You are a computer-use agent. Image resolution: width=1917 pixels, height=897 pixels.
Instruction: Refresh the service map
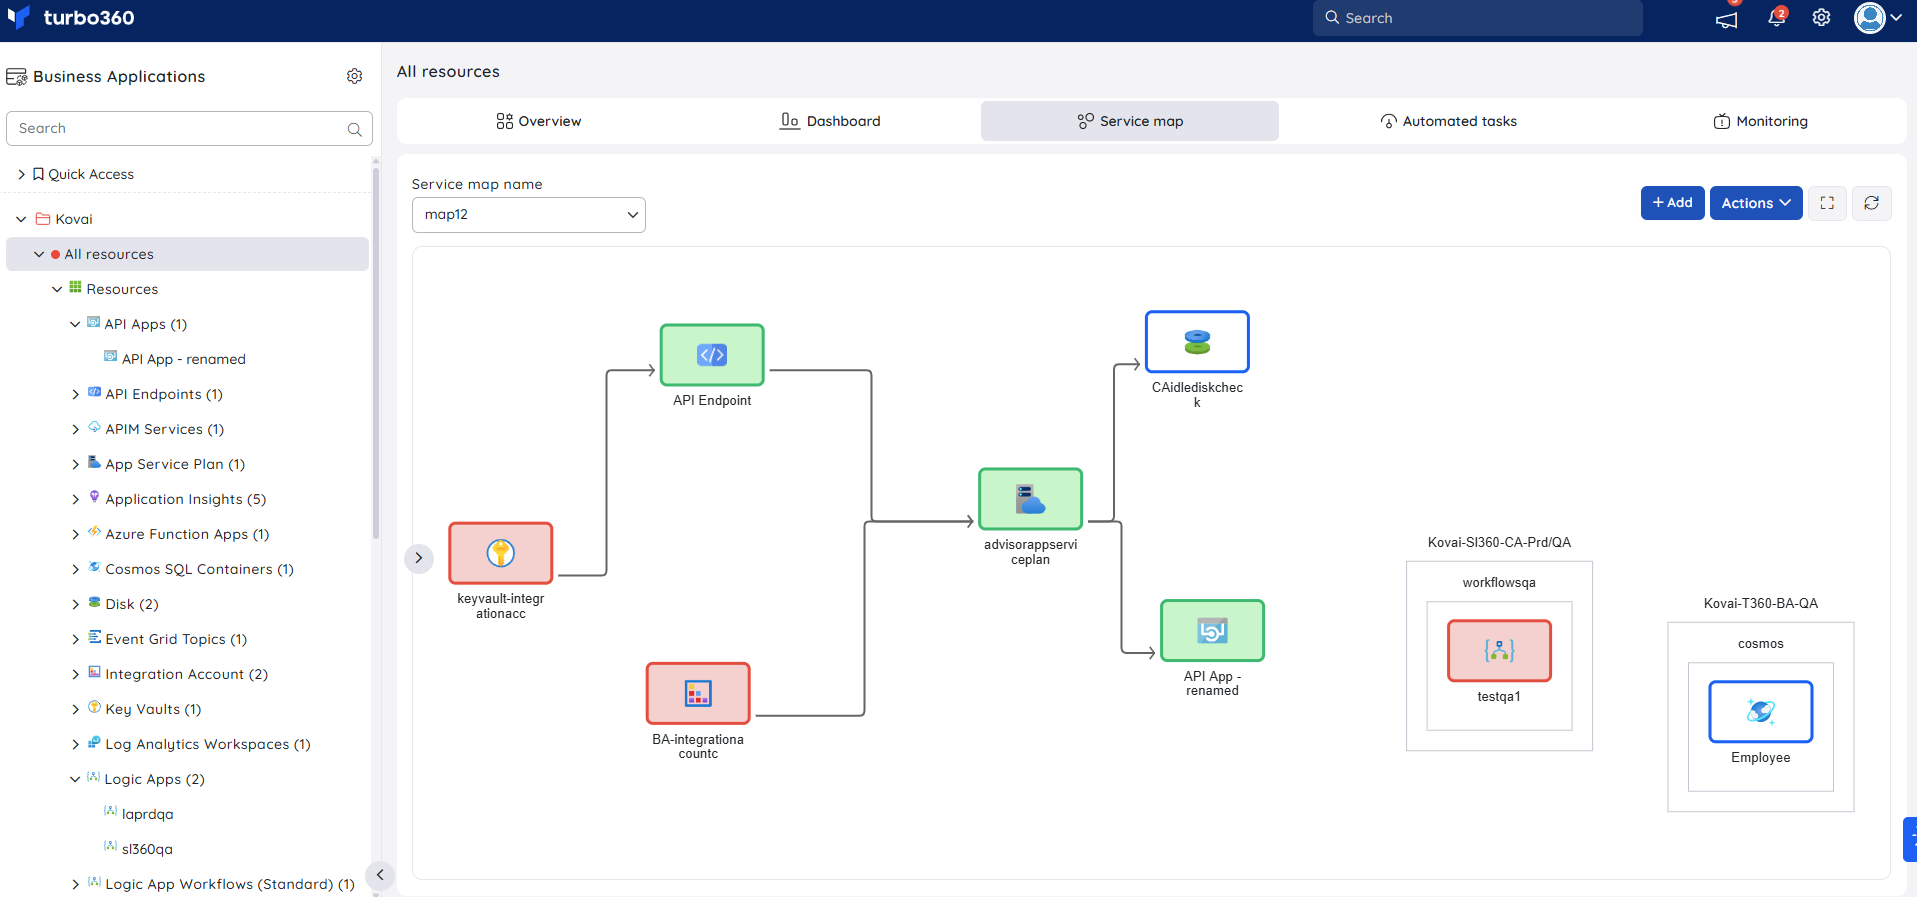(1871, 203)
